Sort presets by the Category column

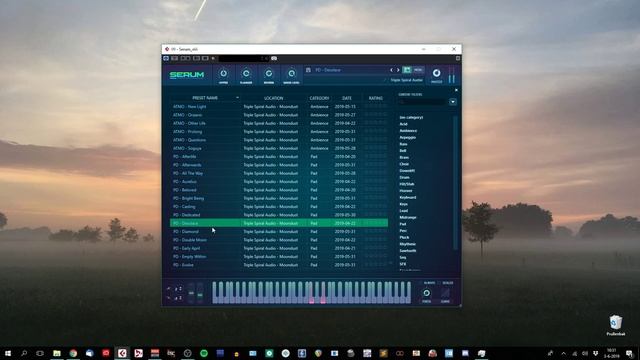click(319, 98)
